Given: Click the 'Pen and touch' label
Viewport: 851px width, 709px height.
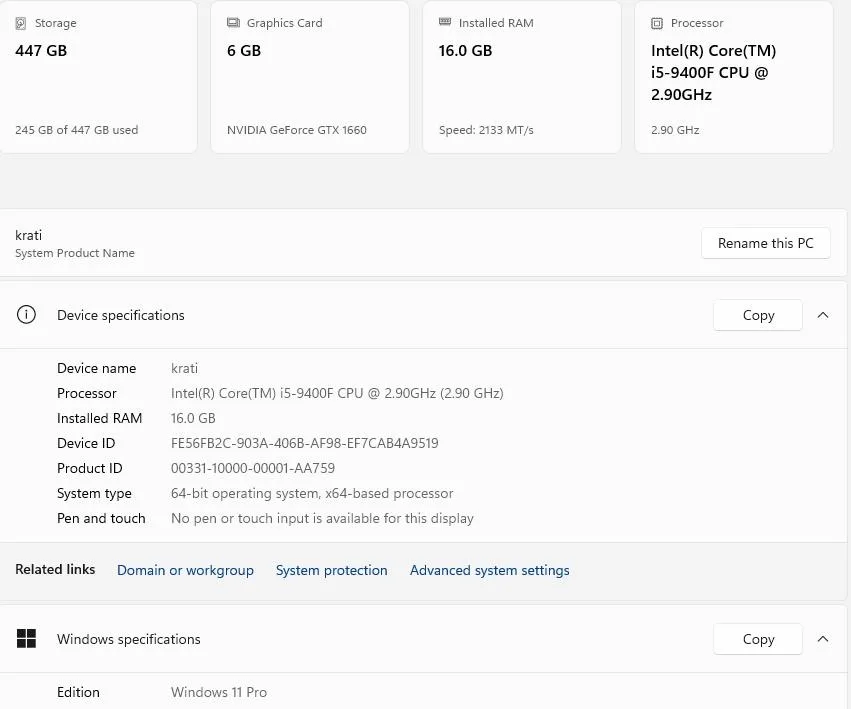Looking at the screenshot, I should (x=101, y=518).
